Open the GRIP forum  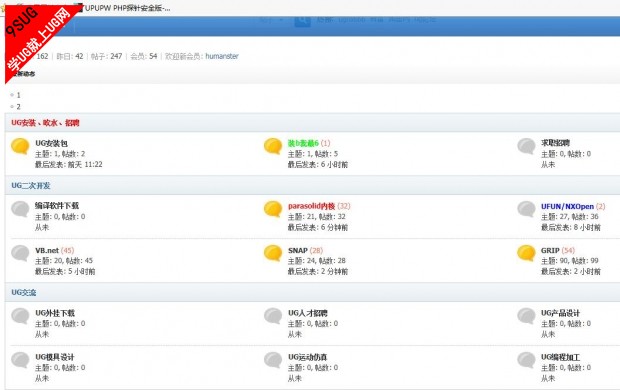550,250
